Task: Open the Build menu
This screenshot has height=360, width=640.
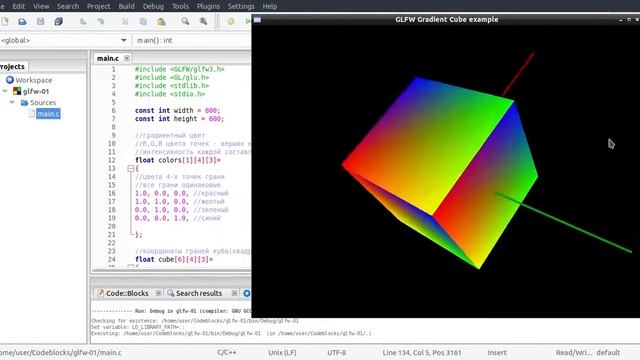Action: point(127,6)
